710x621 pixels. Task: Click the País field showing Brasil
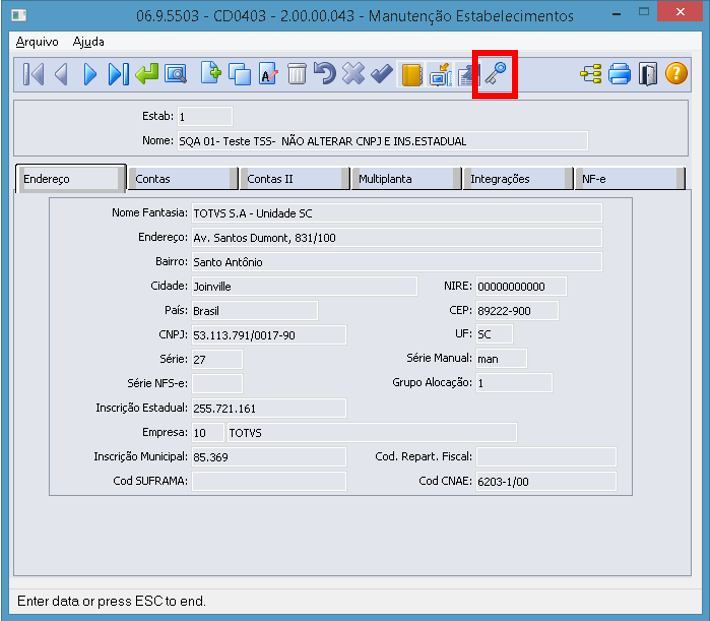[255, 311]
